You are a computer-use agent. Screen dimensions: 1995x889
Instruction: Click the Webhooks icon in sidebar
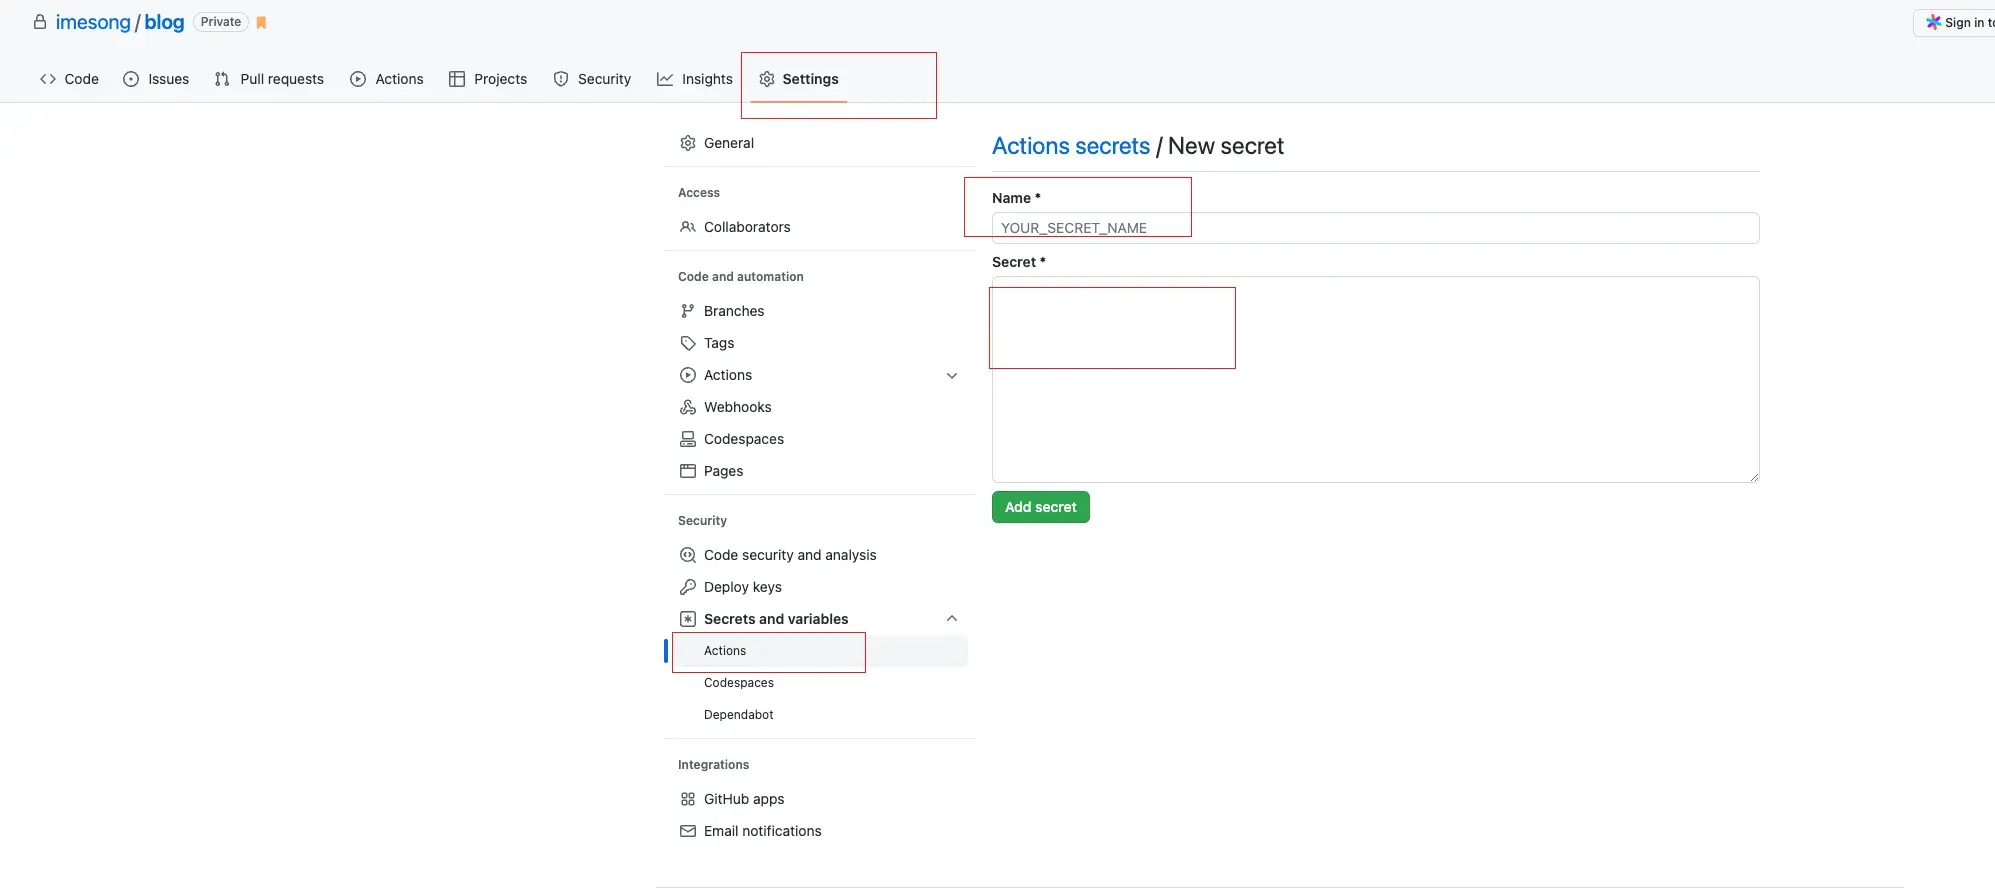point(688,407)
